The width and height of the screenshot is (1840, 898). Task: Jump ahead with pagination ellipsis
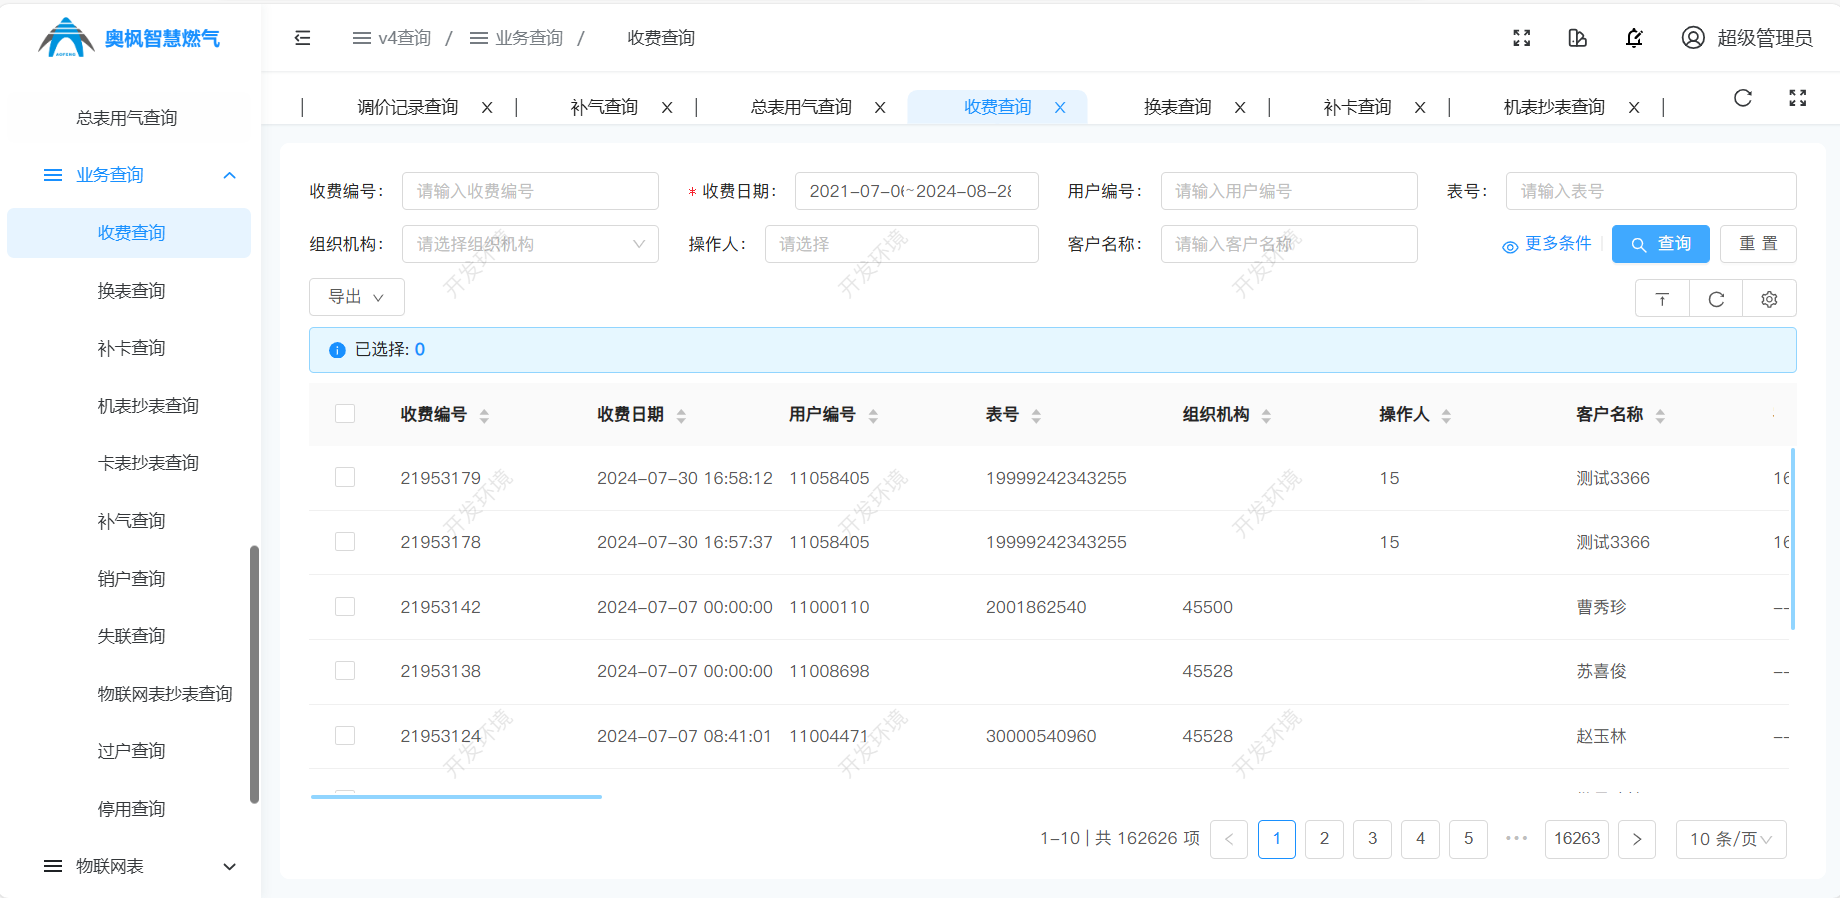tap(1516, 839)
